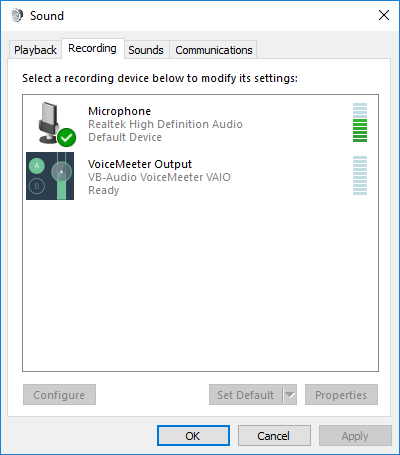Switch to the Communications tab
Screen dimensions: 400x455
point(214,50)
